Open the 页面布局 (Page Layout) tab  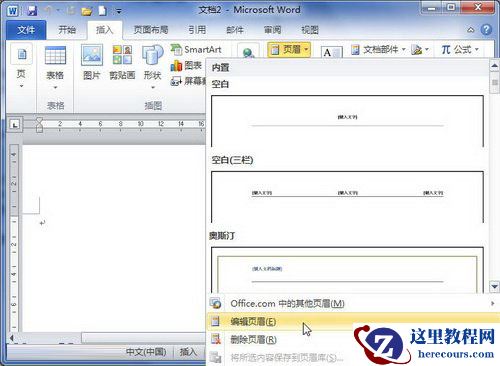click(x=151, y=30)
